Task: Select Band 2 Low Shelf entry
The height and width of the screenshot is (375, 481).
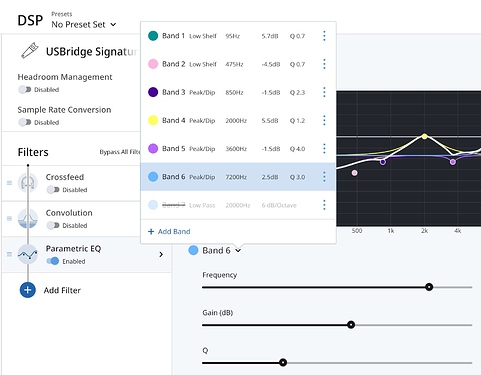Action: [x=238, y=64]
